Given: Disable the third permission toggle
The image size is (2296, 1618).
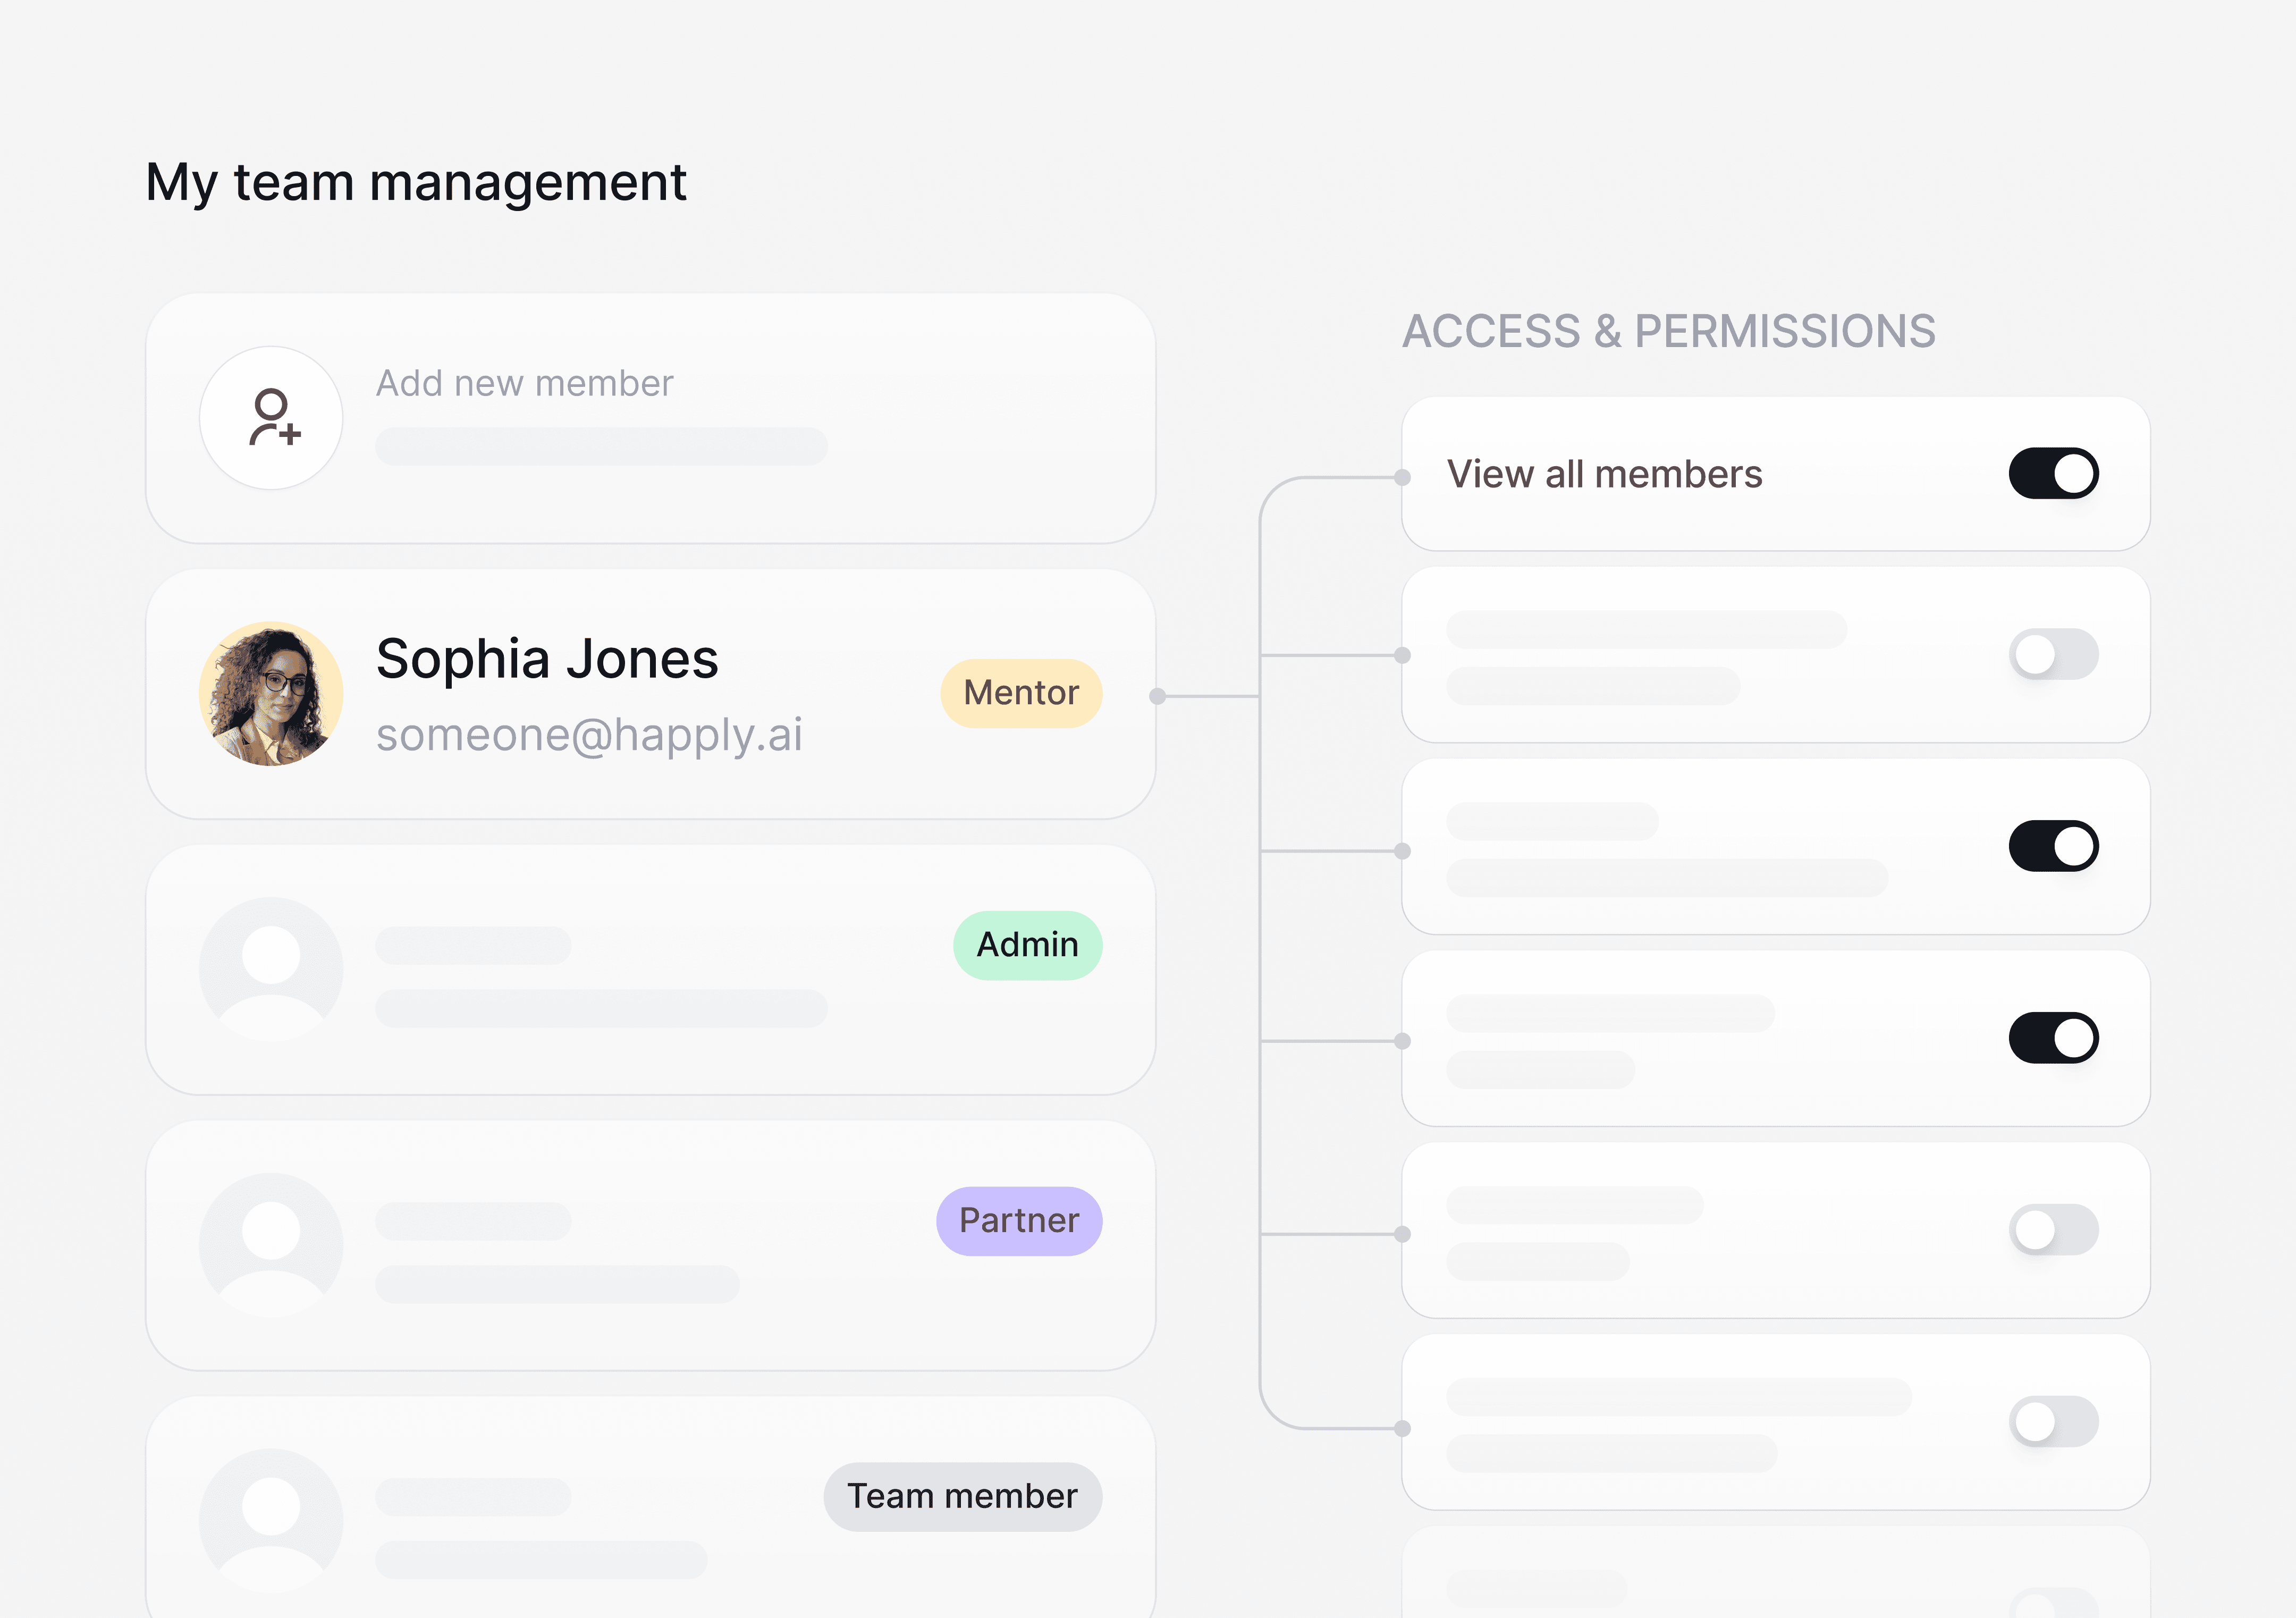Looking at the screenshot, I should (x=2053, y=846).
